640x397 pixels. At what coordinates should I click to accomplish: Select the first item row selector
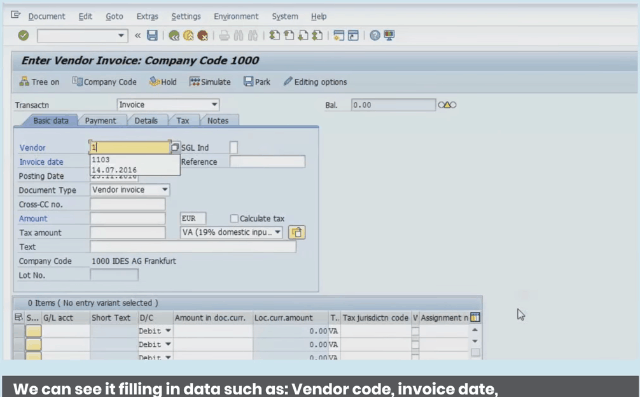tap(19, 331)
